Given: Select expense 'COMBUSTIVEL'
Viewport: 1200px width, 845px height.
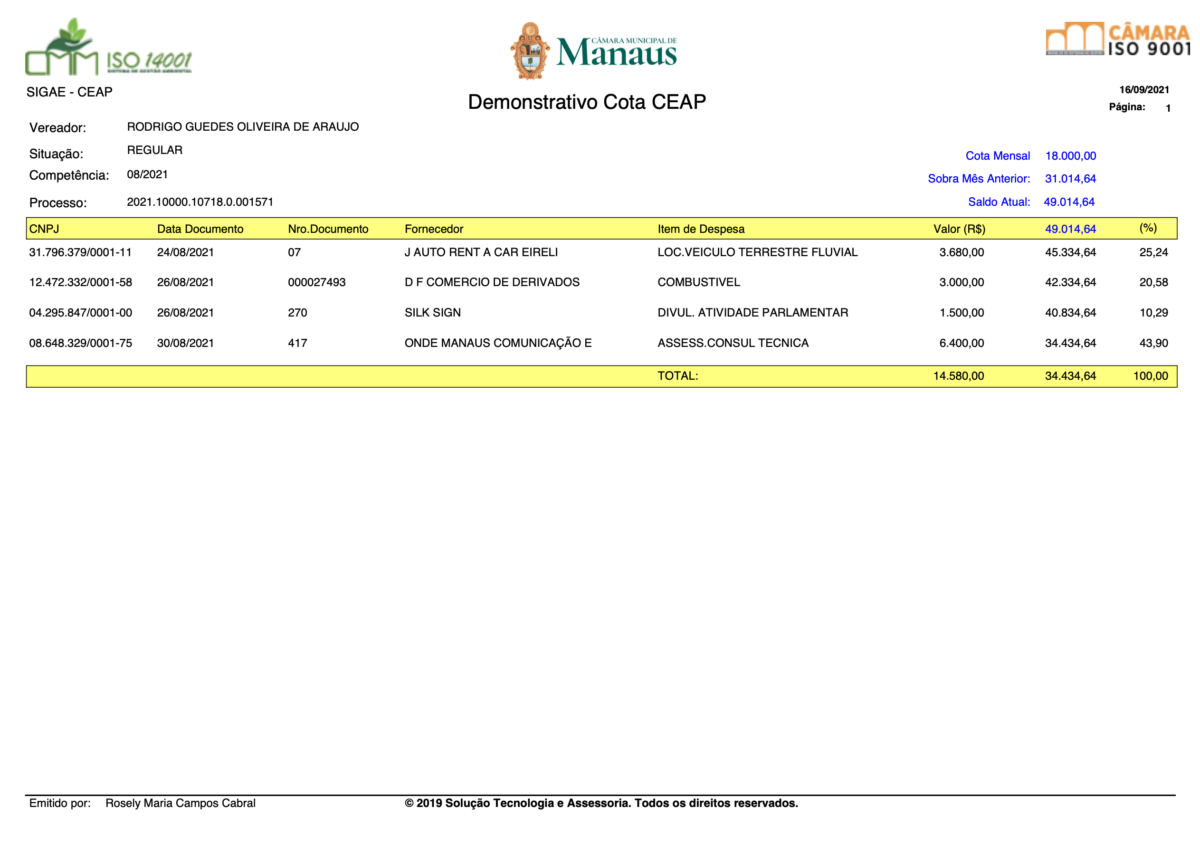Looking at the screenshot, I should pos(699,282).
